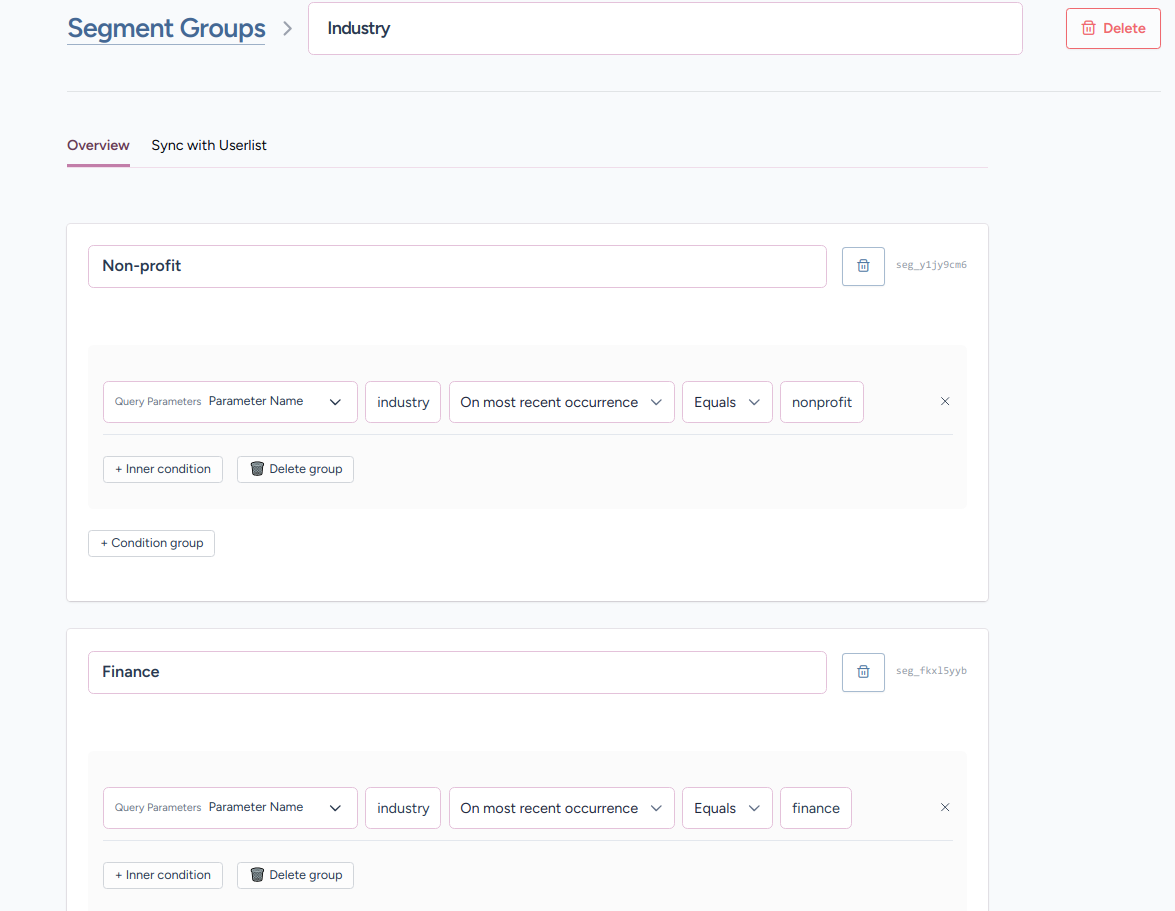Image resolution: width=1175 pixels, height=911 pixels.
Task: Open Equals operator dropdown for finance
Action: pyautogui.click(x=727, y=808)
